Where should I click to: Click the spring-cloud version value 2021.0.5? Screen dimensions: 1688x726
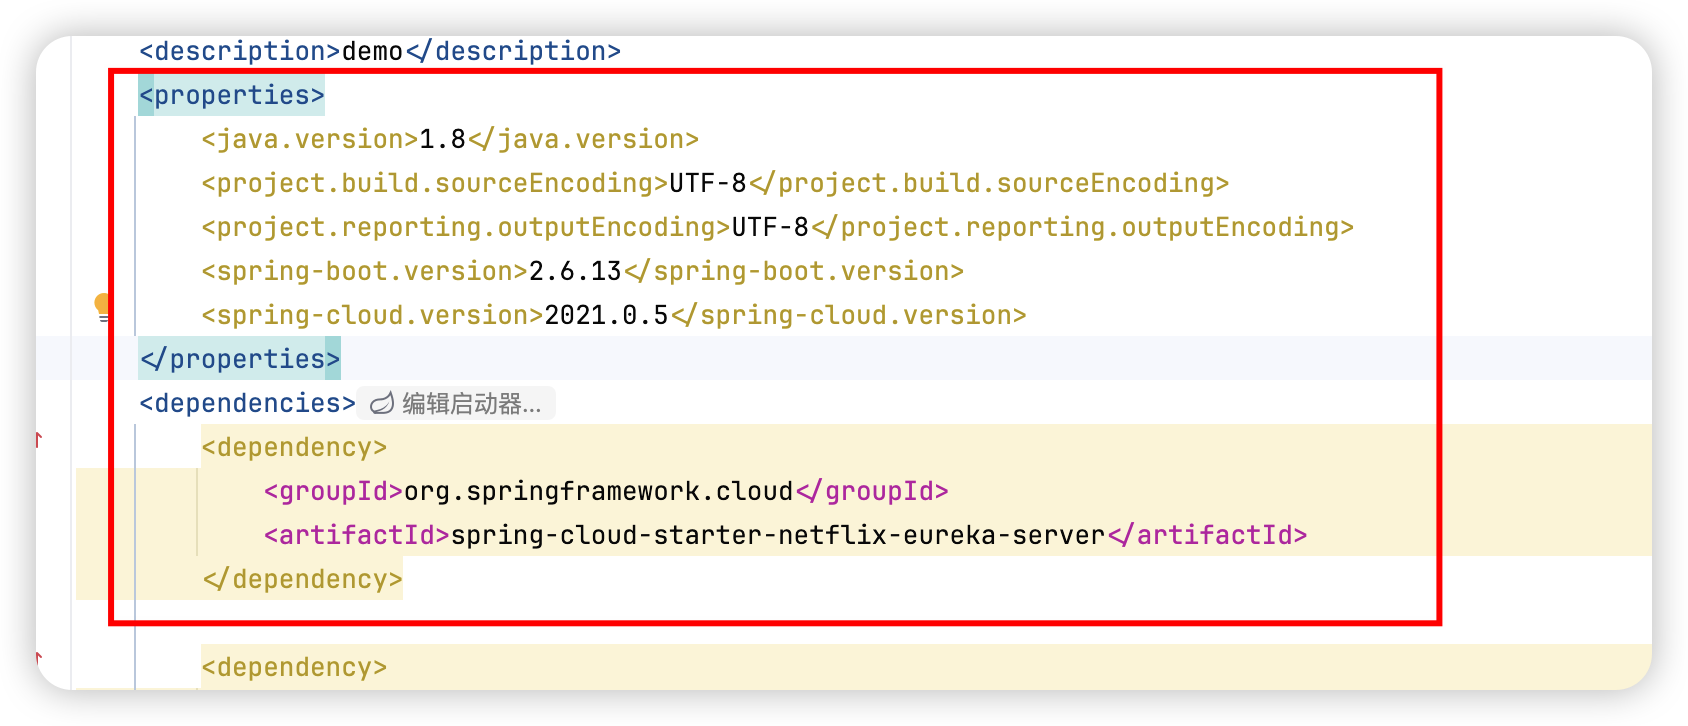coord(606,316)
